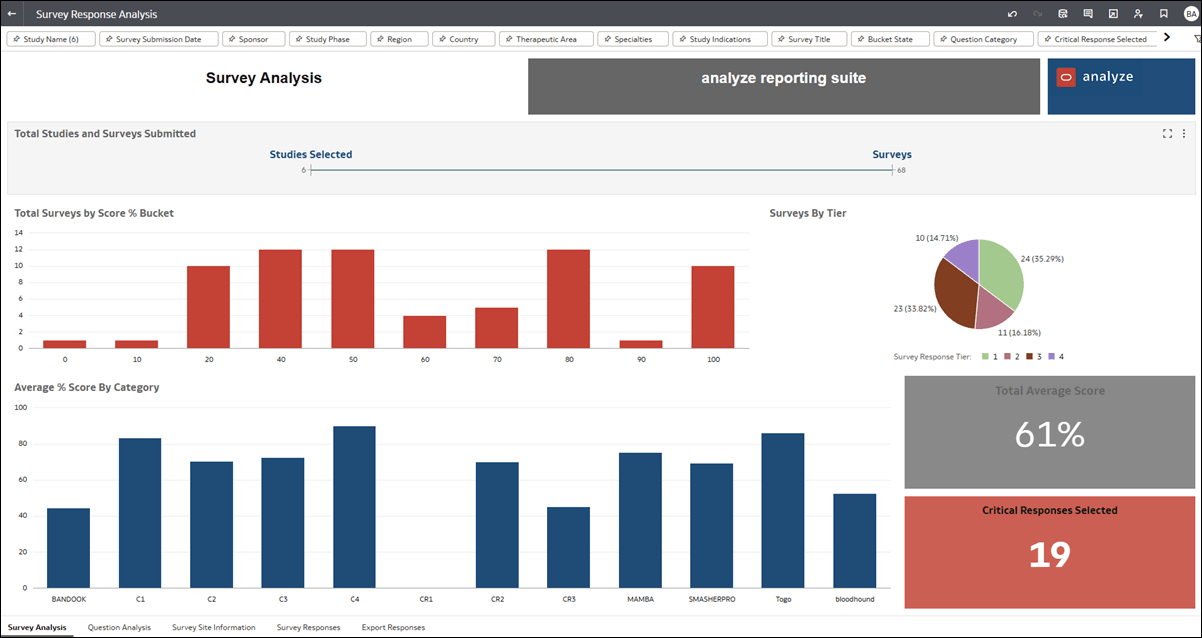Screen dimensions: 1202x638
Task: Click the personalization icon near the avatar
Action: 1137,13
